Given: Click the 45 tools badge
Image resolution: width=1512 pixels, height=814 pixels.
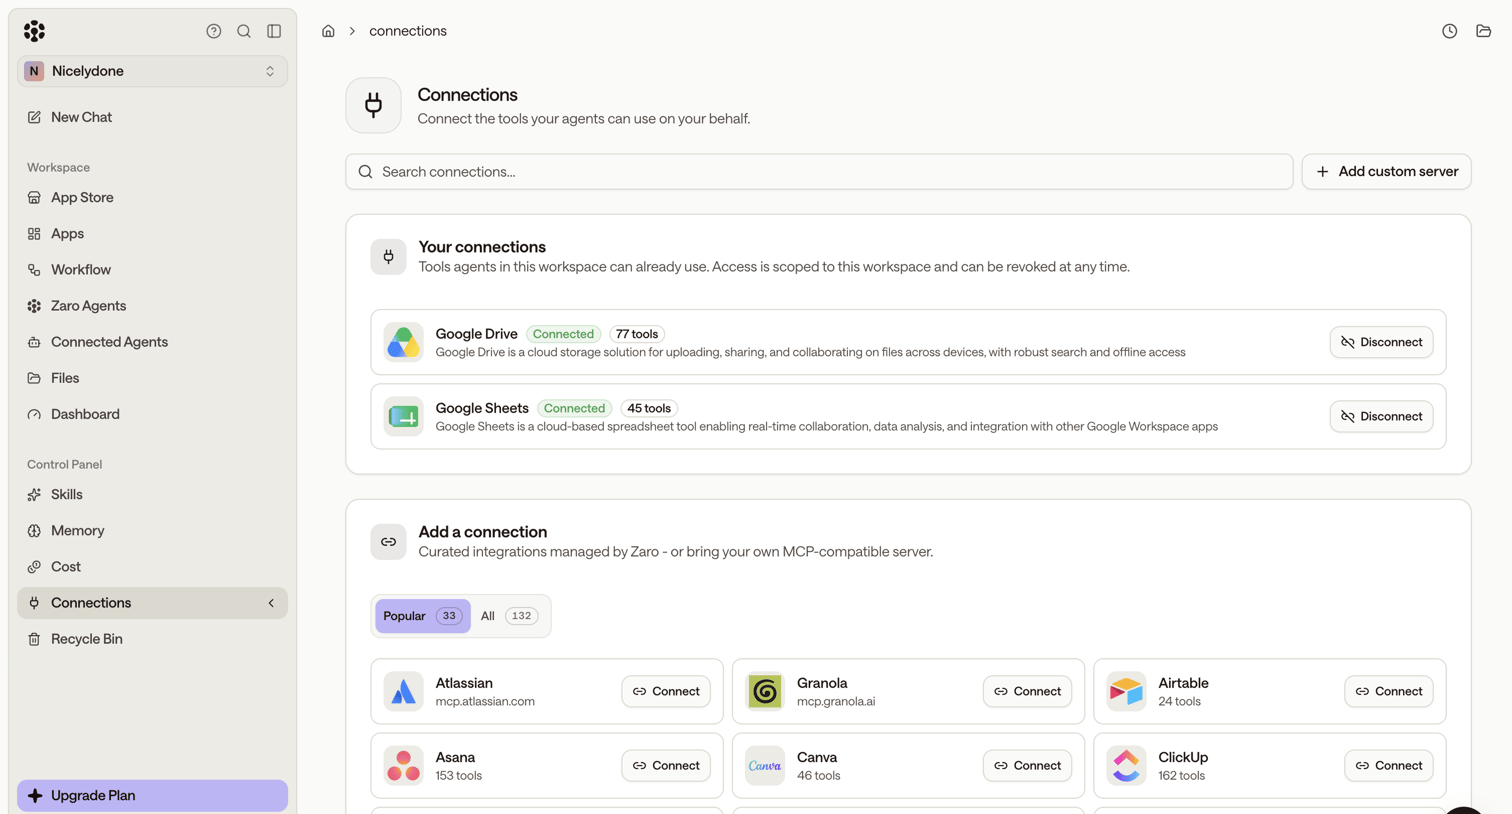Looking at the screenshot, I should [x=649, y=408].
